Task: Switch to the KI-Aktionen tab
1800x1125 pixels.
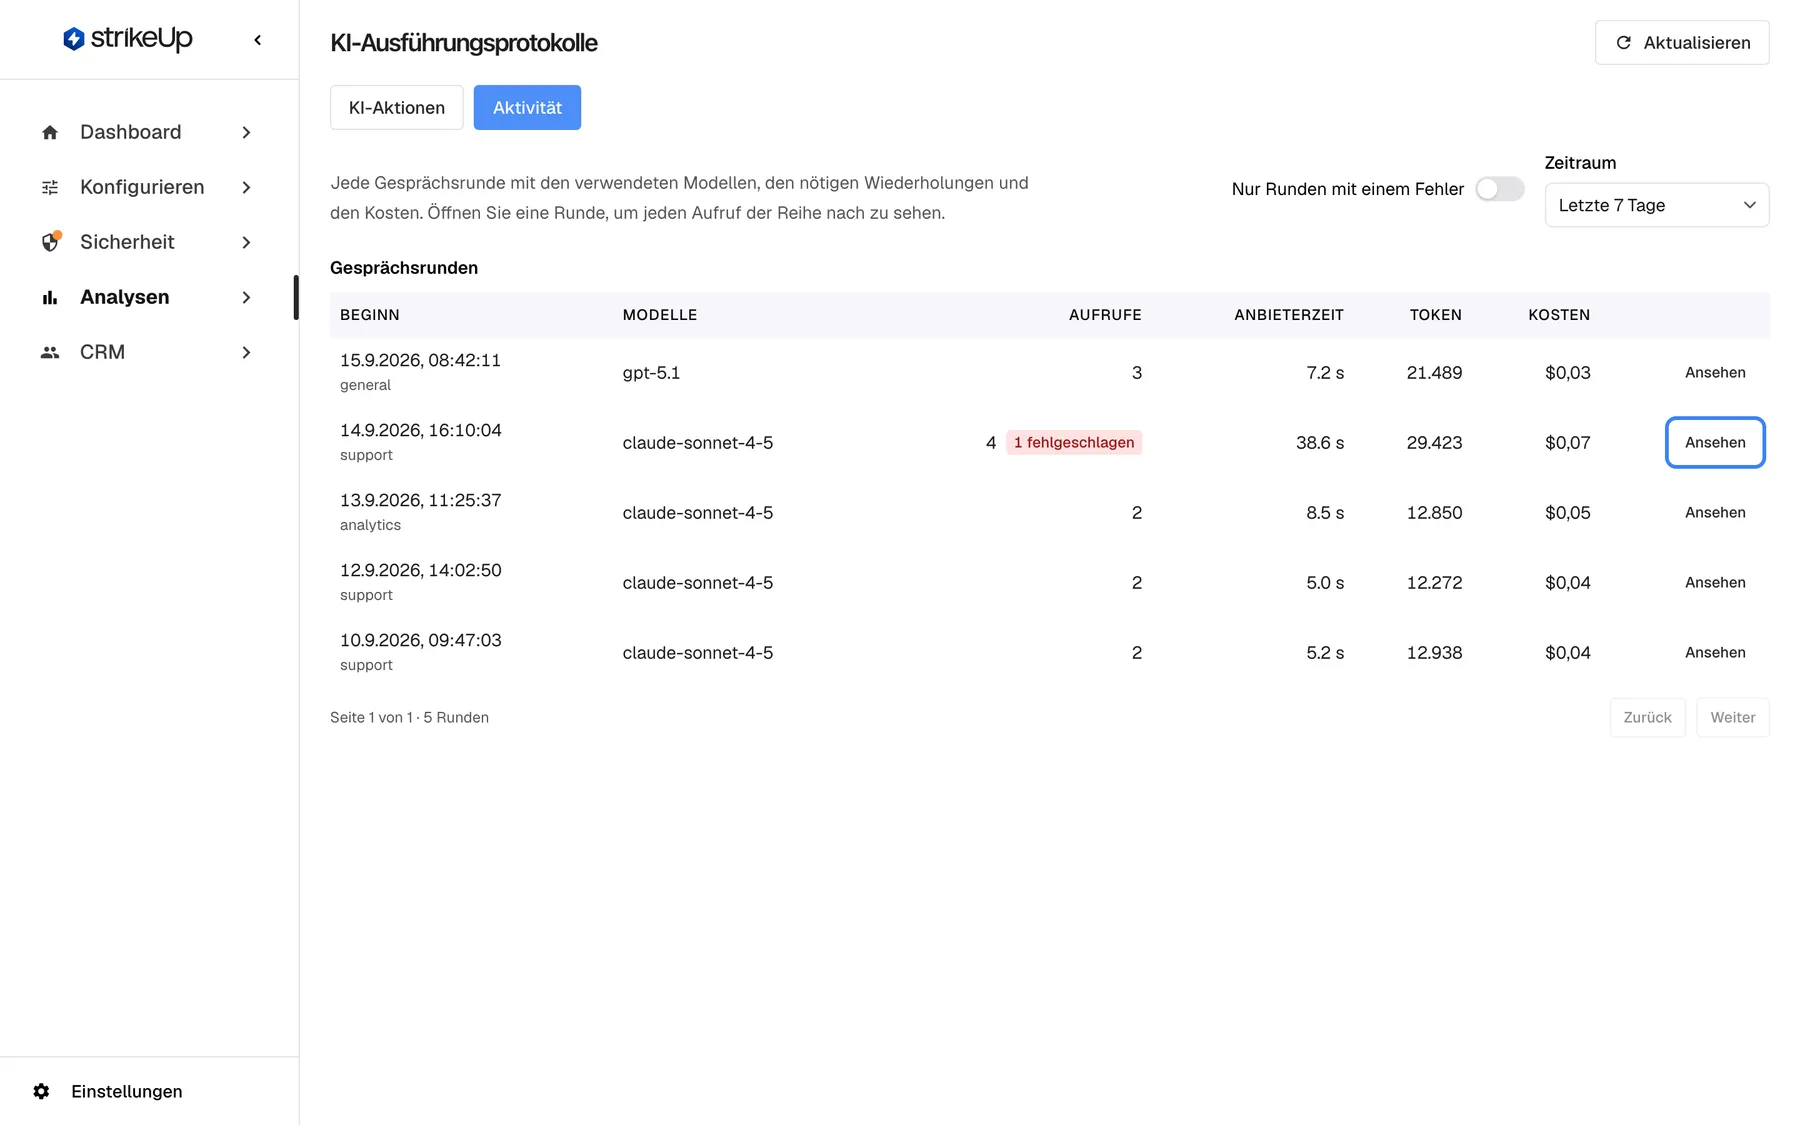Action: [x=397, y=107]
